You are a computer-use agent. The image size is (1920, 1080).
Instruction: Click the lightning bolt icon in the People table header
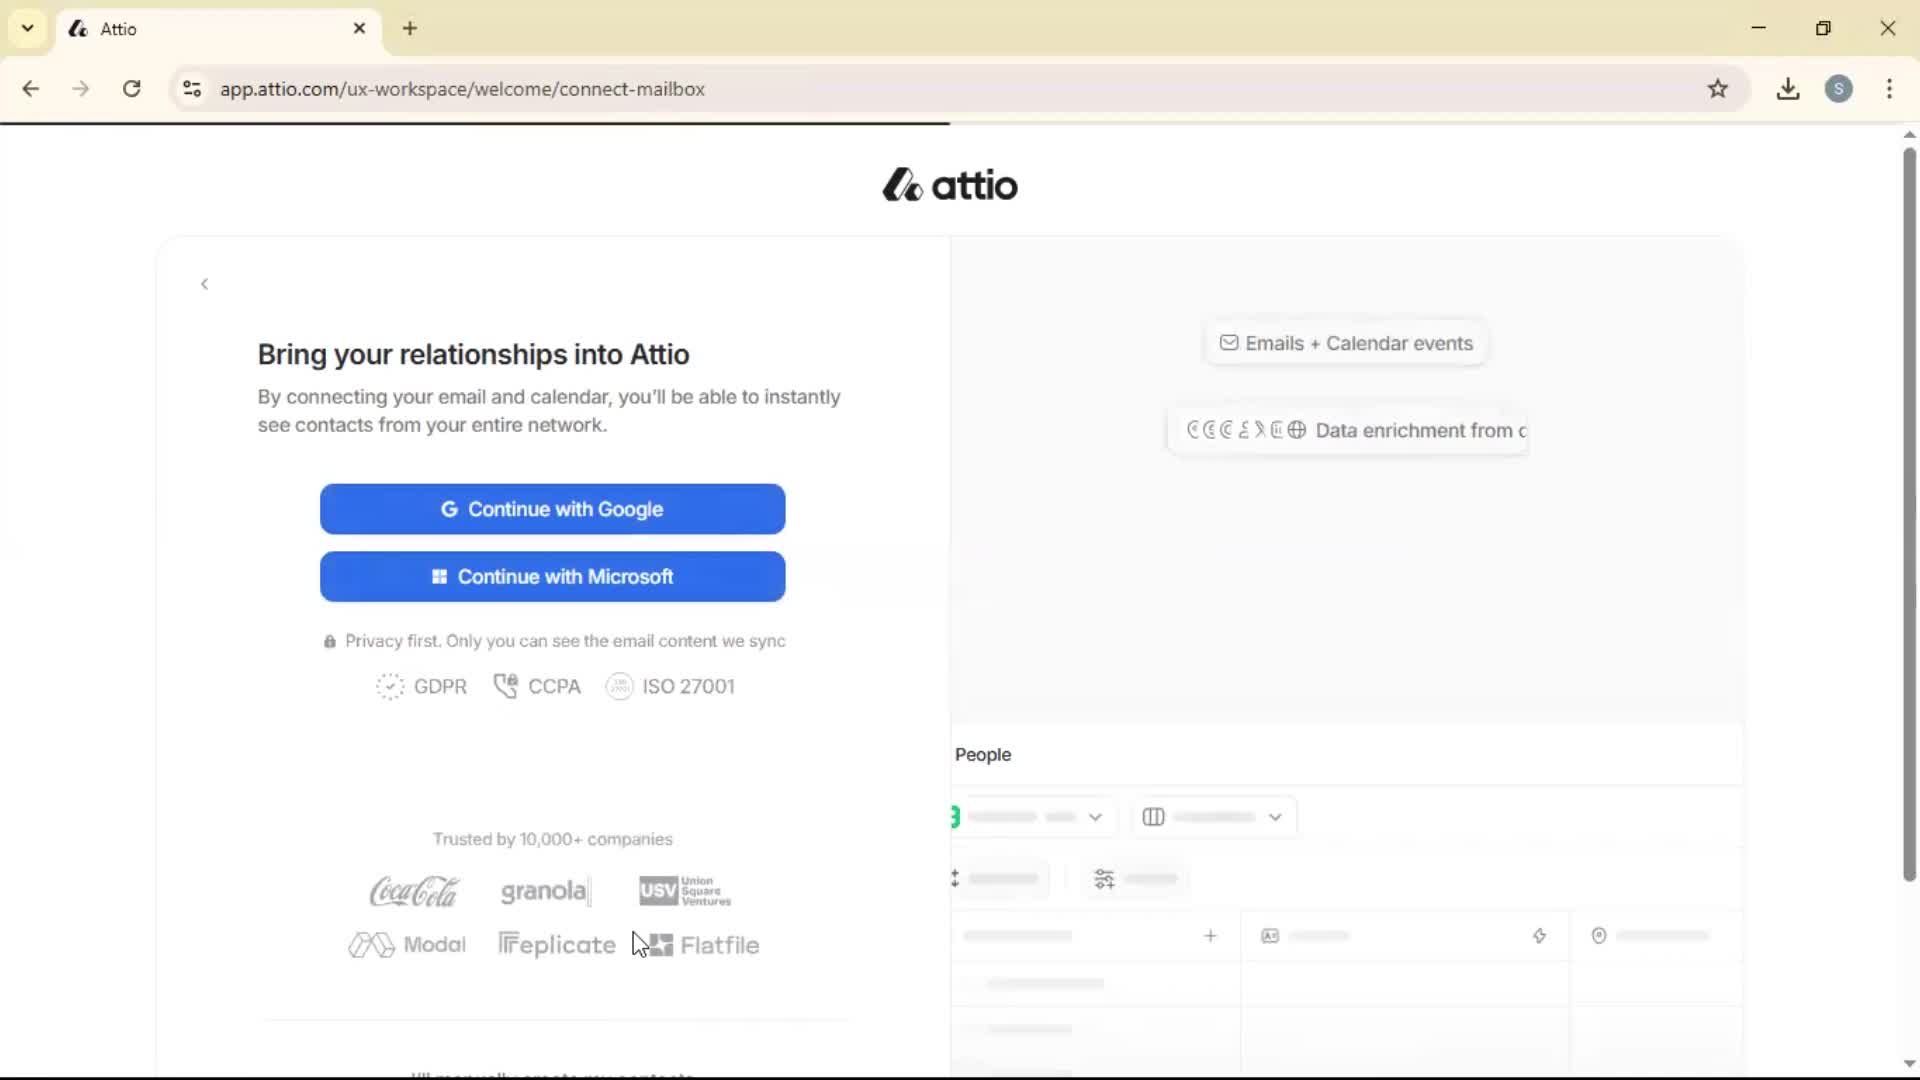(x=1539, y=936)
